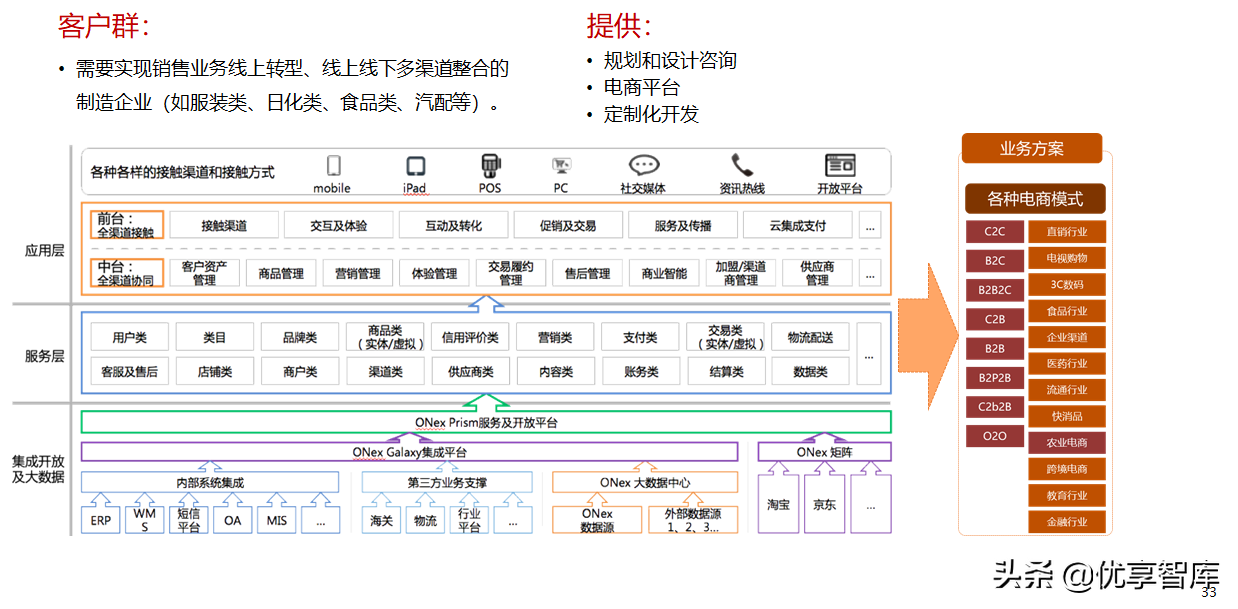Image resolution: width=1238 pixels, height=609 pixels.
Task: Click the 售后管理 box
Action: pyautogui.click(x=588, y=273)
